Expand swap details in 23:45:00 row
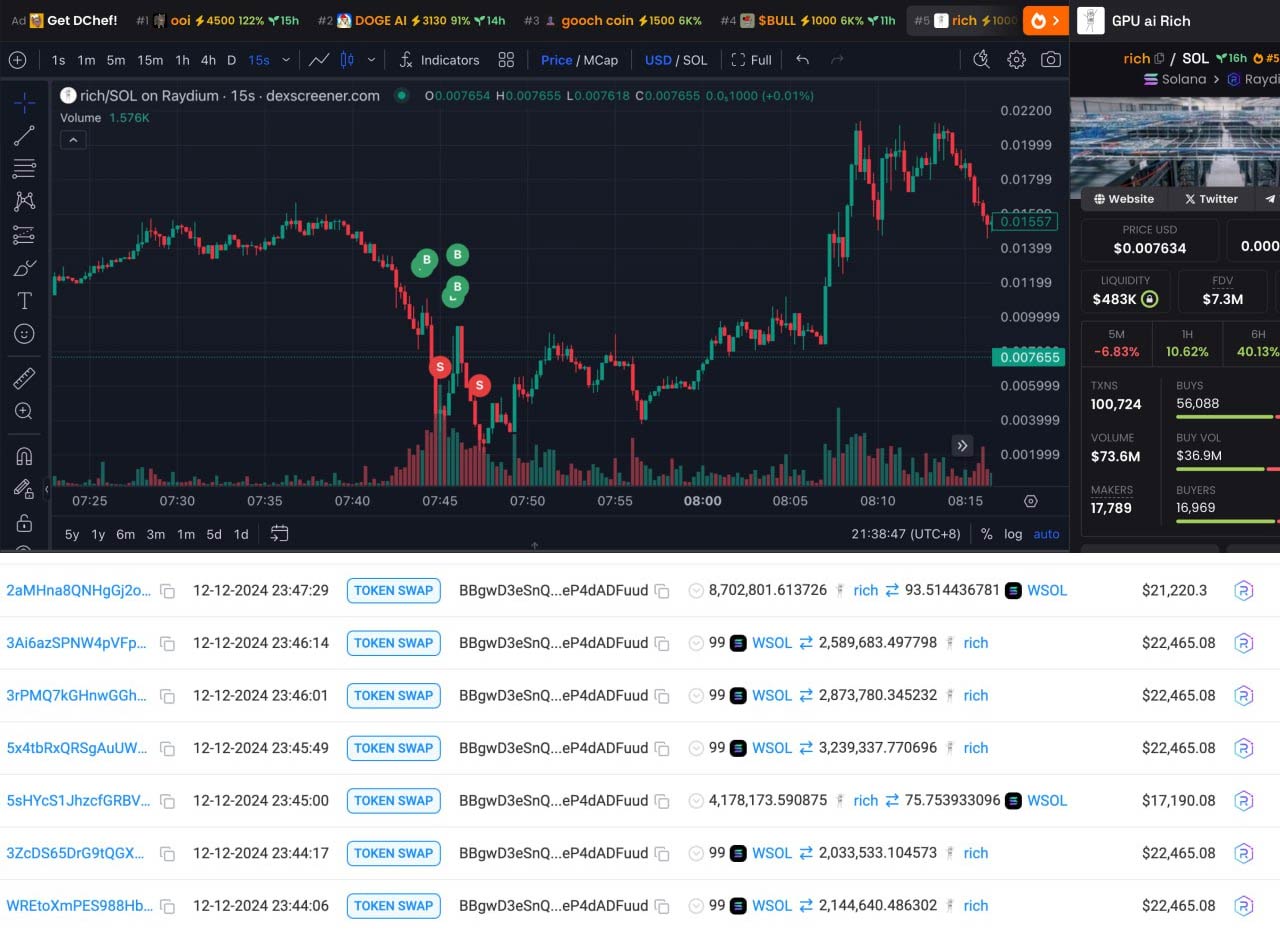 pos(696,800)
